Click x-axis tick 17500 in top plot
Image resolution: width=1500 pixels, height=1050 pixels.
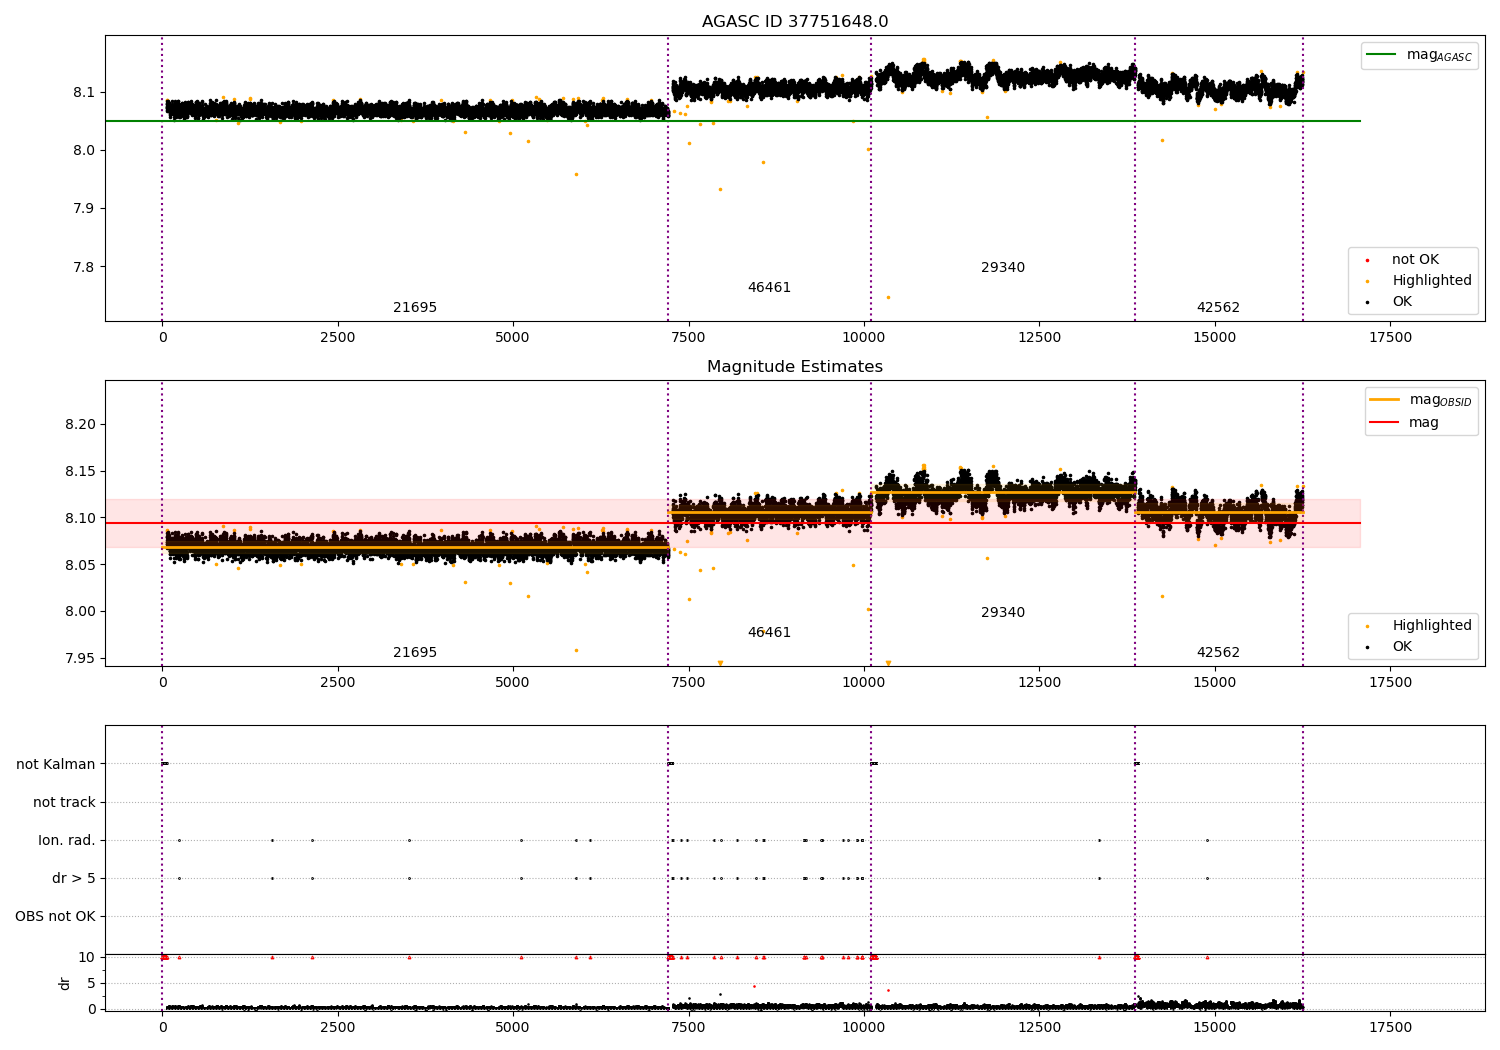[x=1390, y=338]
